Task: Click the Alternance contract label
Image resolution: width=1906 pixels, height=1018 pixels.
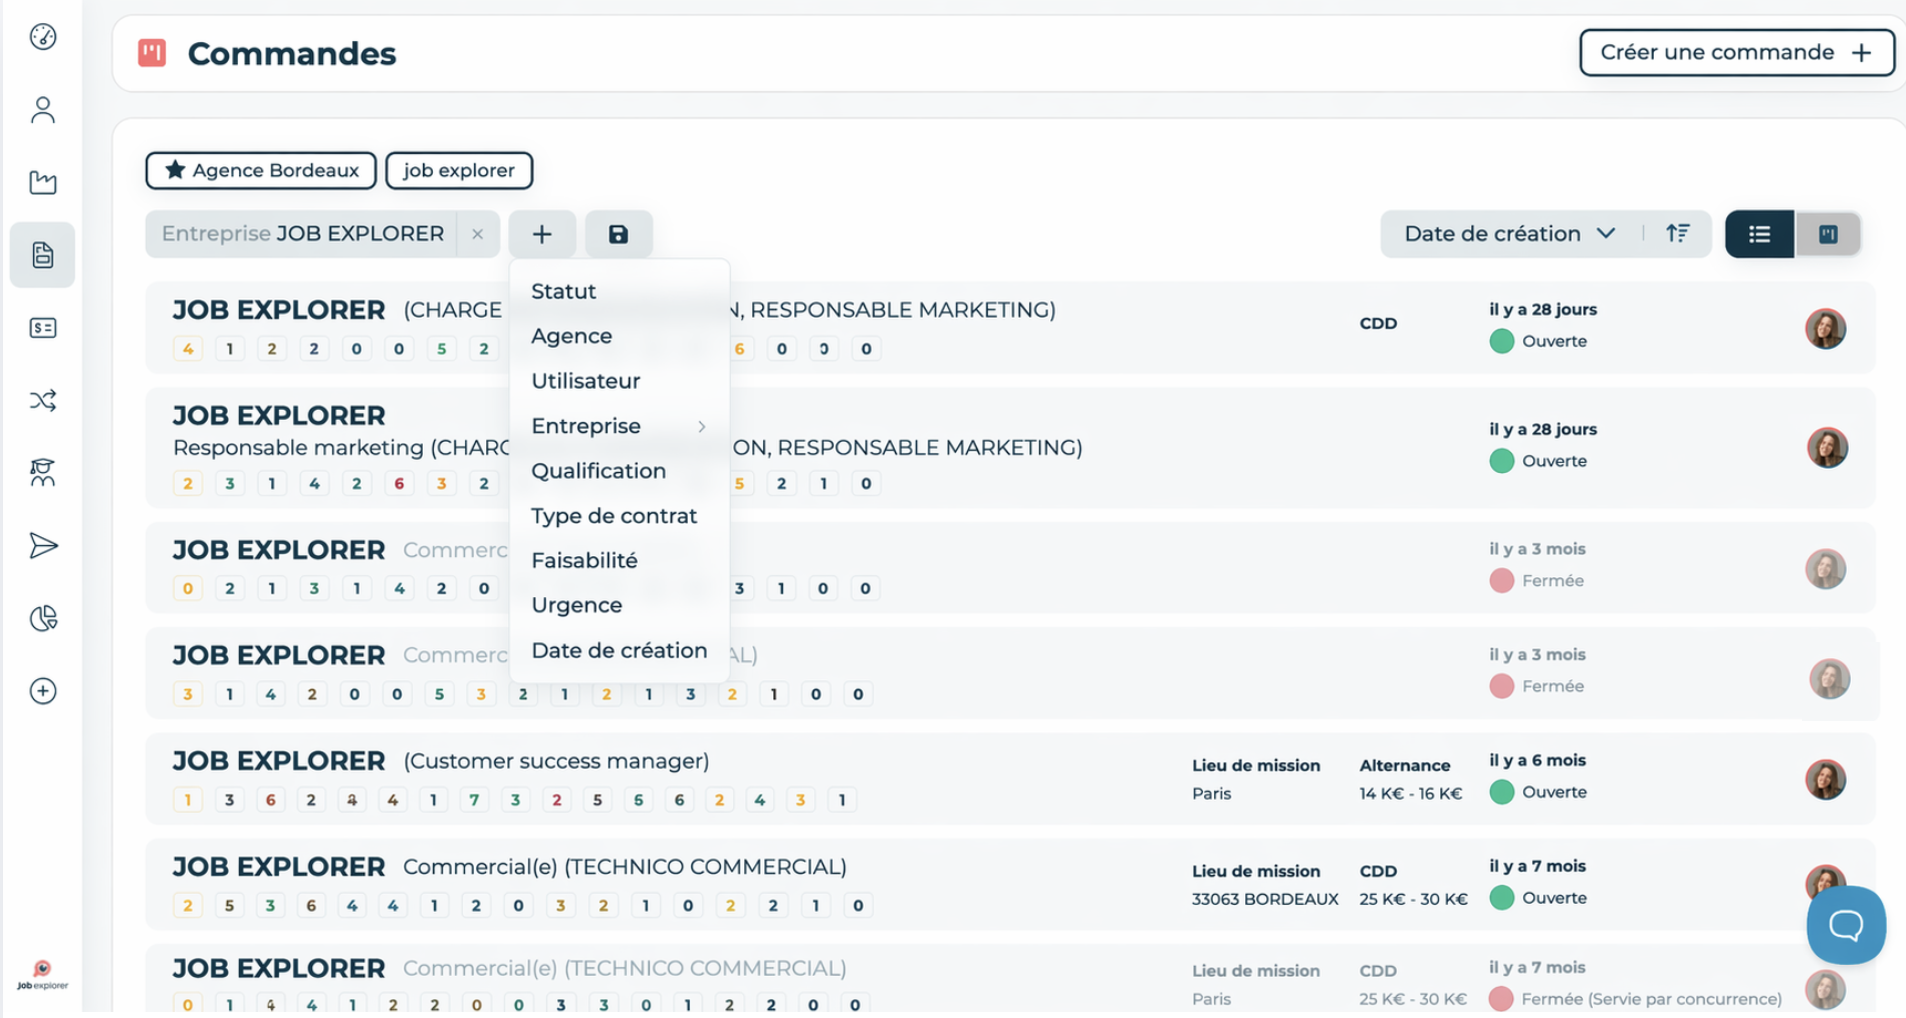Action: coord(1405,765)
